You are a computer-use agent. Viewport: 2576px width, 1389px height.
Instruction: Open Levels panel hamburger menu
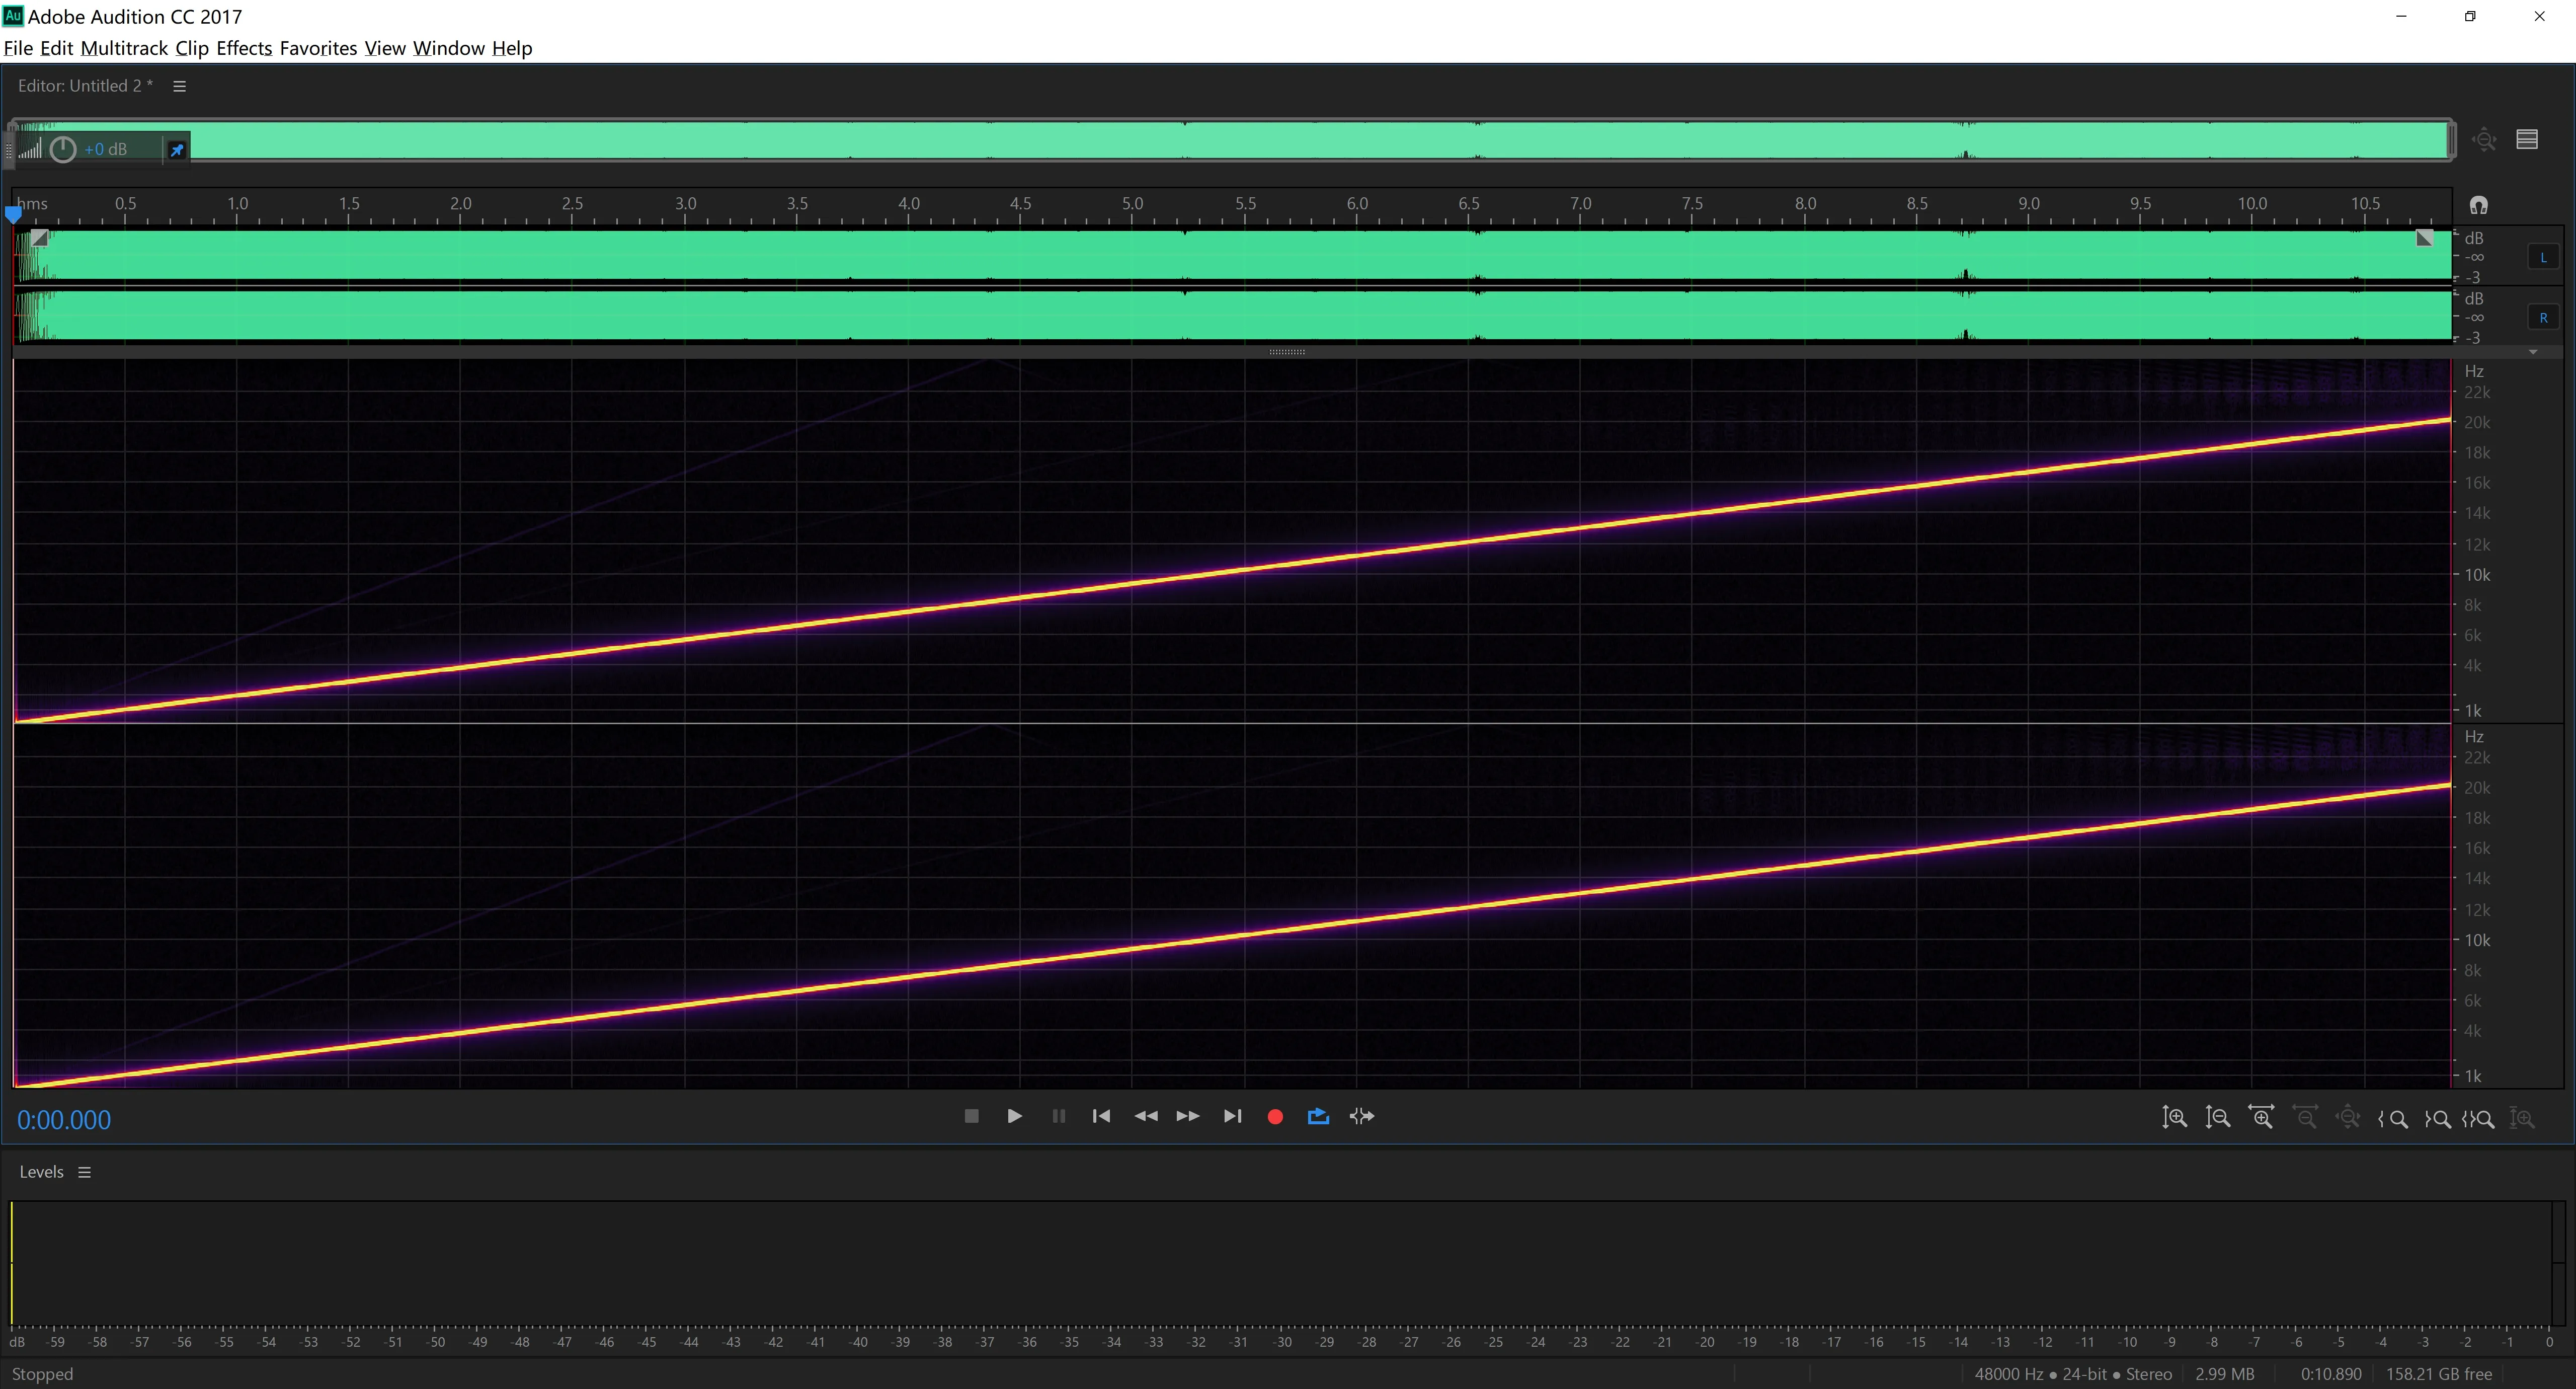[x=85, y=1172]
